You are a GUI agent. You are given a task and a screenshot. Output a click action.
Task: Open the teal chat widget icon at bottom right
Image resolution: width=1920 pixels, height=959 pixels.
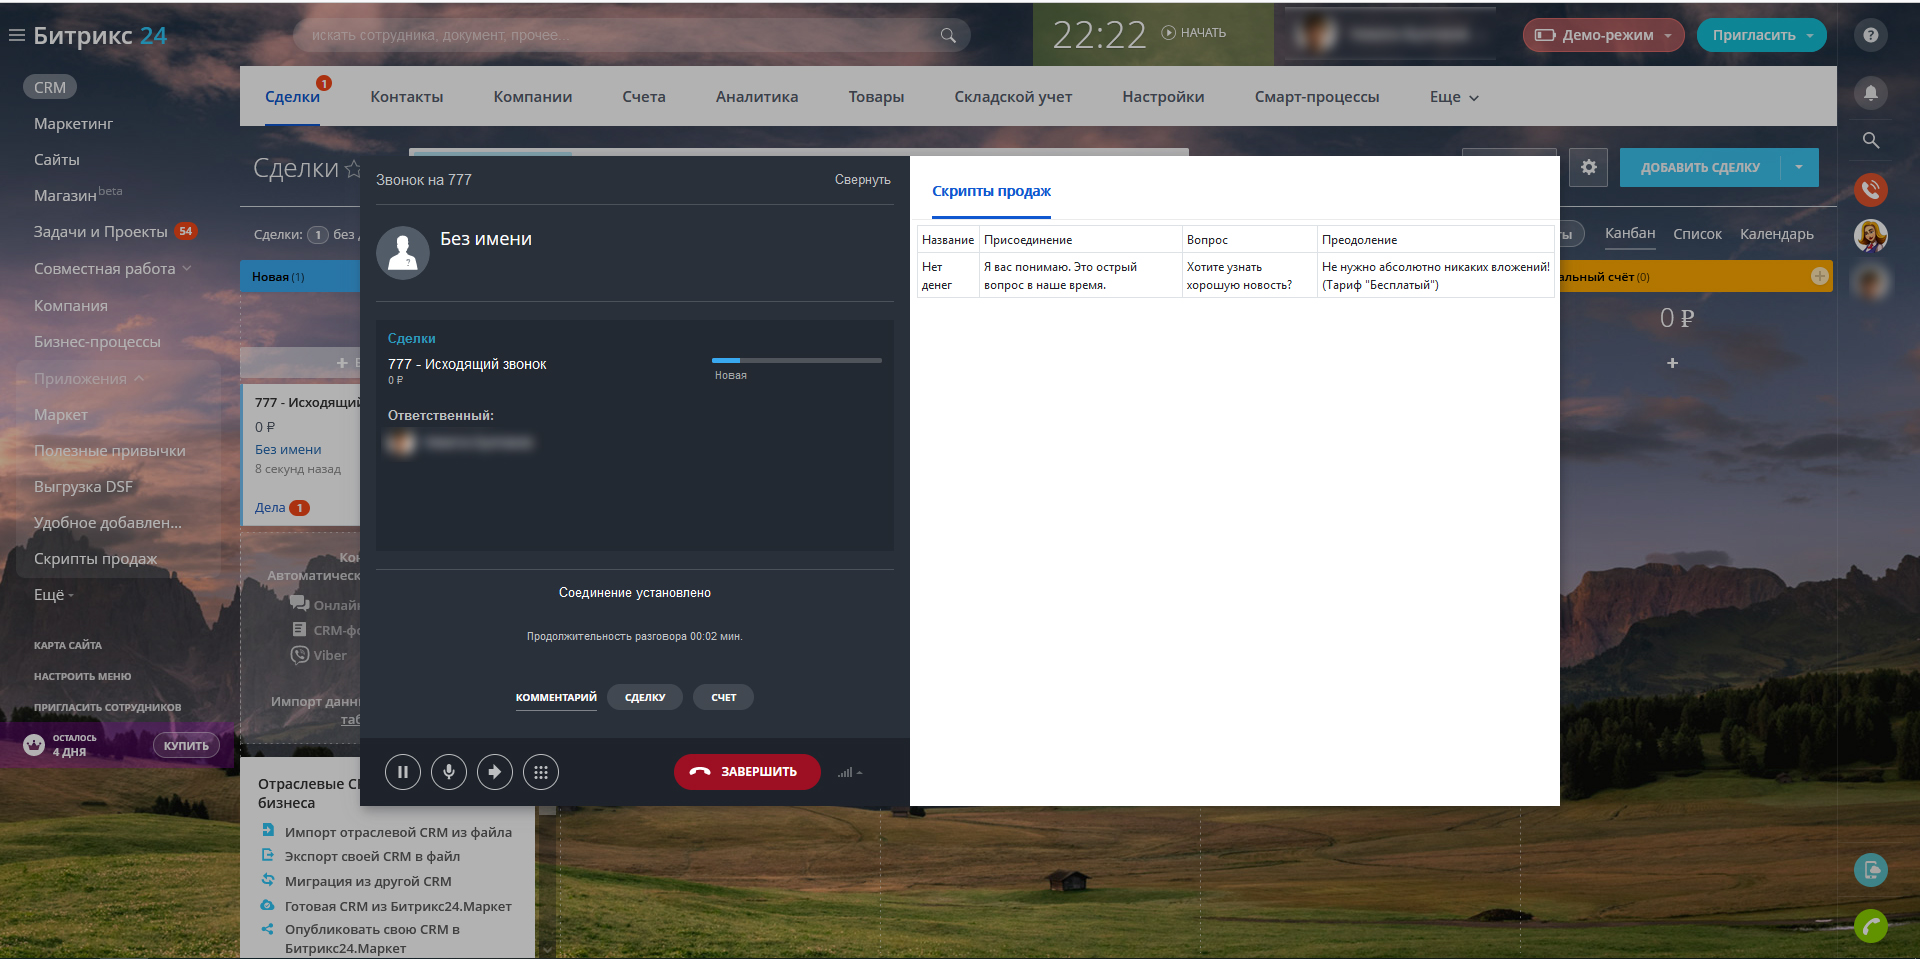click(1871, 869)
